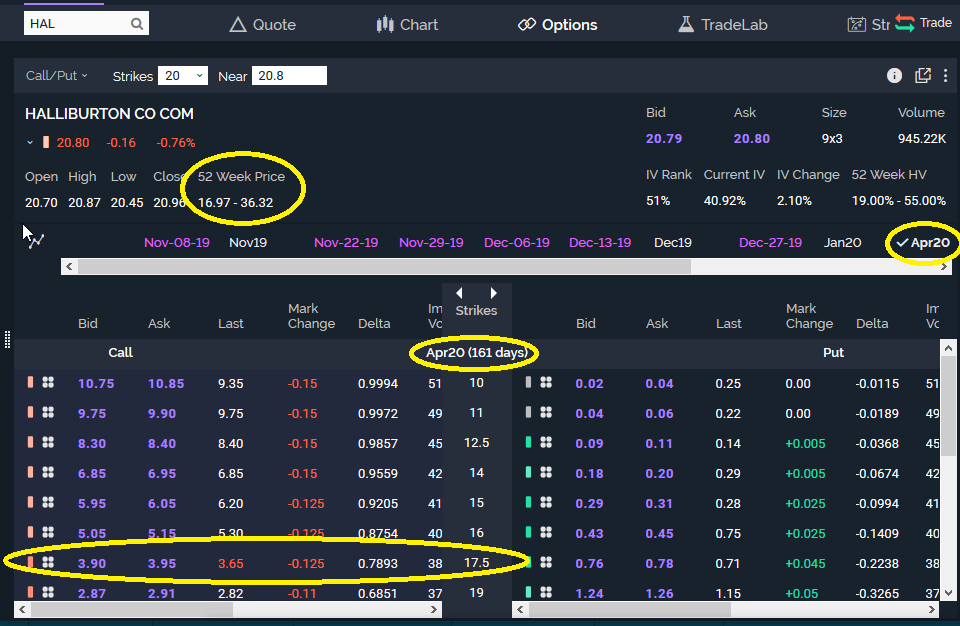Click the side panel grip handle

(x=7, y=339)
